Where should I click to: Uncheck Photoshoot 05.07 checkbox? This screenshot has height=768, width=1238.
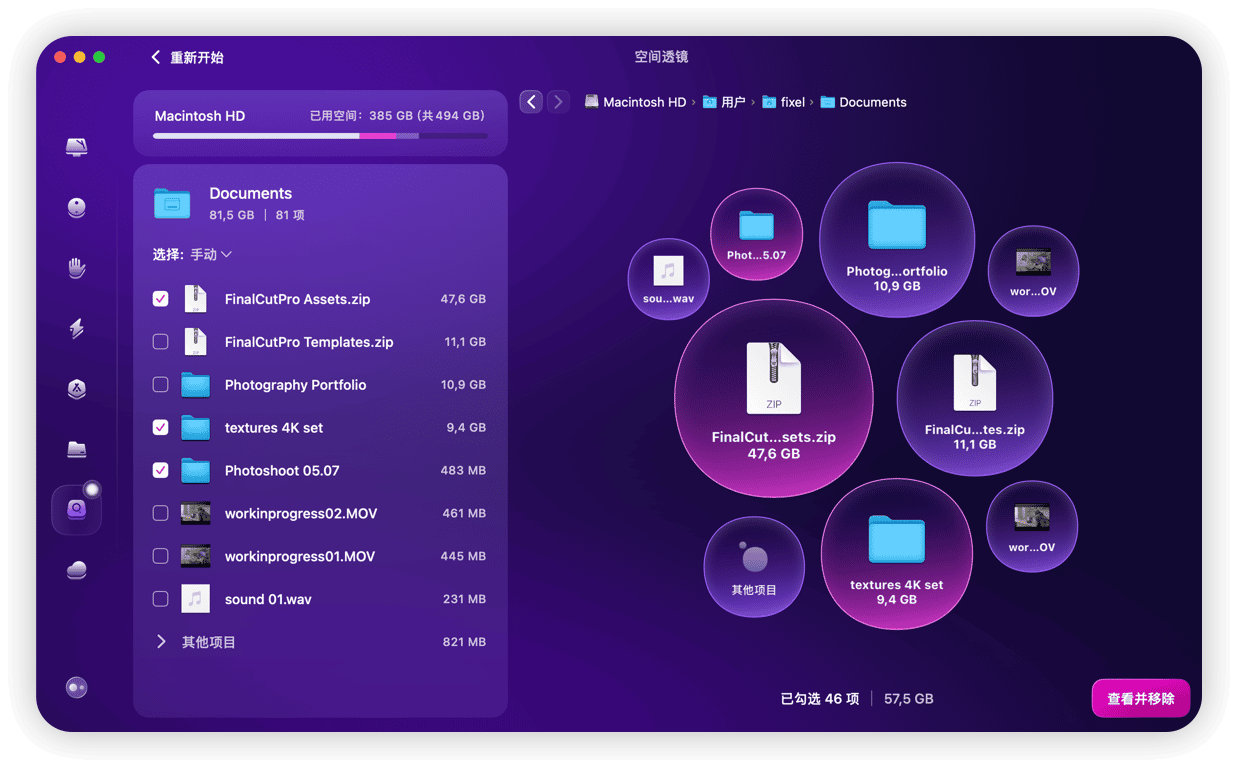(160, 470)
